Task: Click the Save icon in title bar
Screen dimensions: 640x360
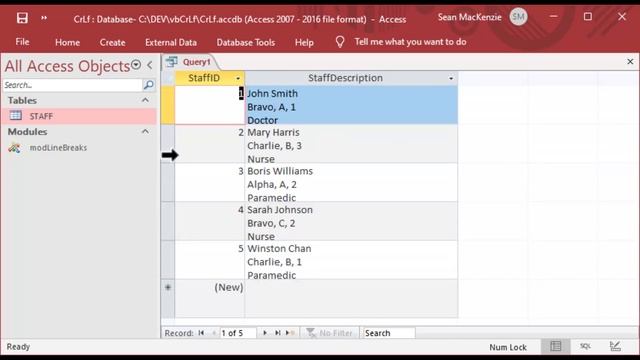Action: 22,18
